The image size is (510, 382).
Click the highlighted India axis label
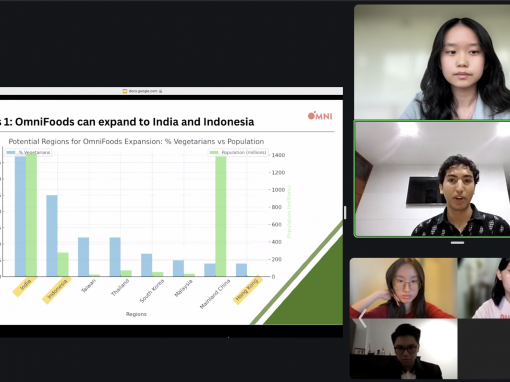[x=25, y=286]
